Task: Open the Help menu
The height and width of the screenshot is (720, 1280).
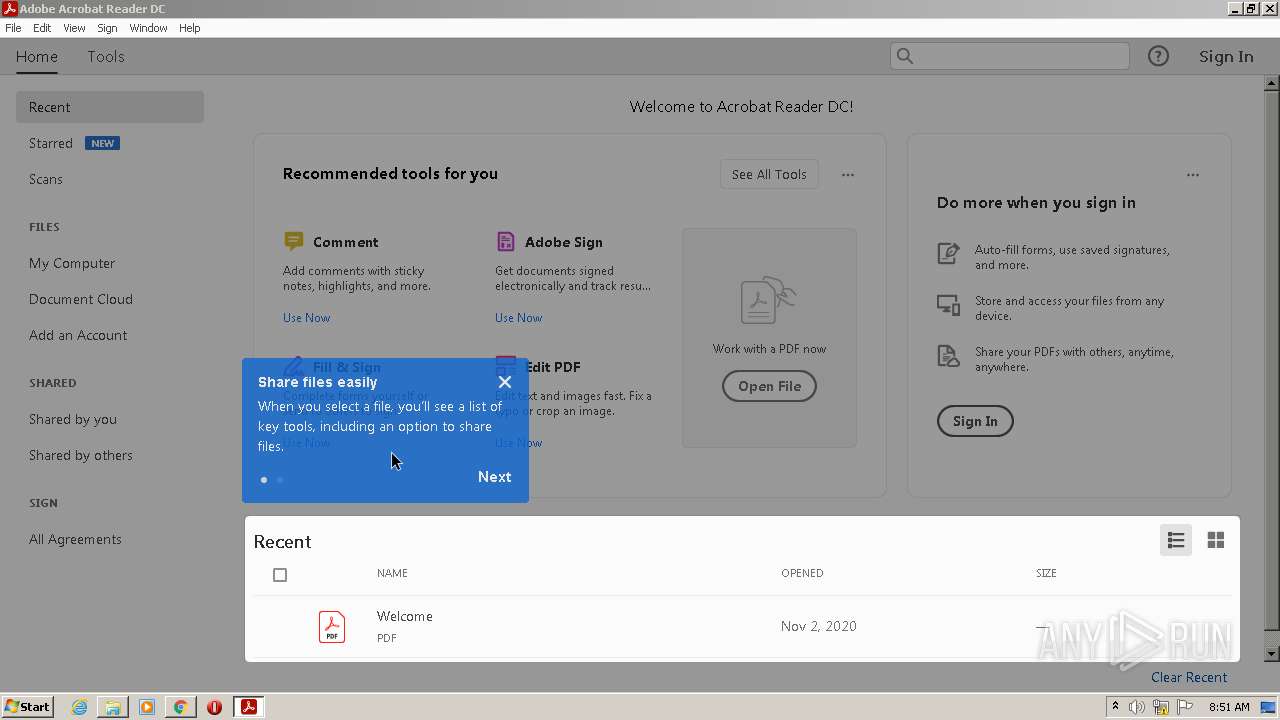Action: pyautogui.click(x=190, y=28)
